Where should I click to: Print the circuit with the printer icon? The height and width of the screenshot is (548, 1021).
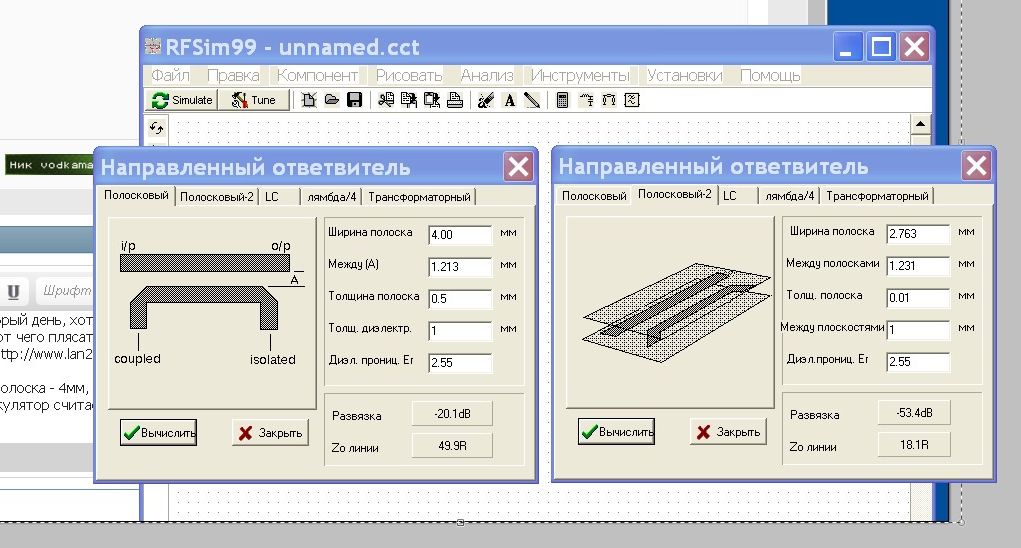[455, 100]
